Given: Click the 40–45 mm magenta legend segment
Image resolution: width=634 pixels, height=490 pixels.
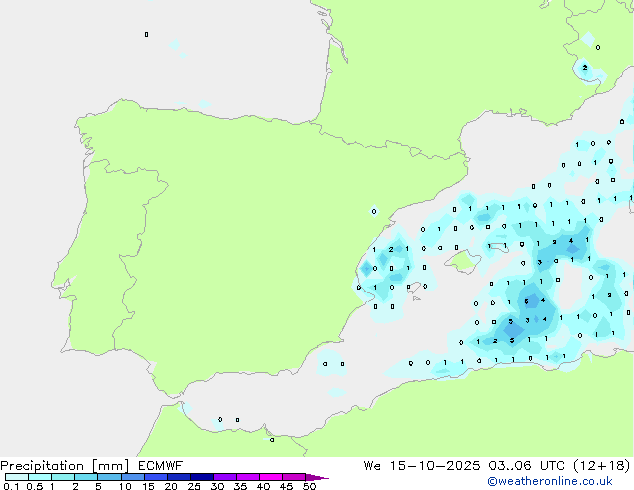Looking at the screenshot, I should (x=271, y=477).
